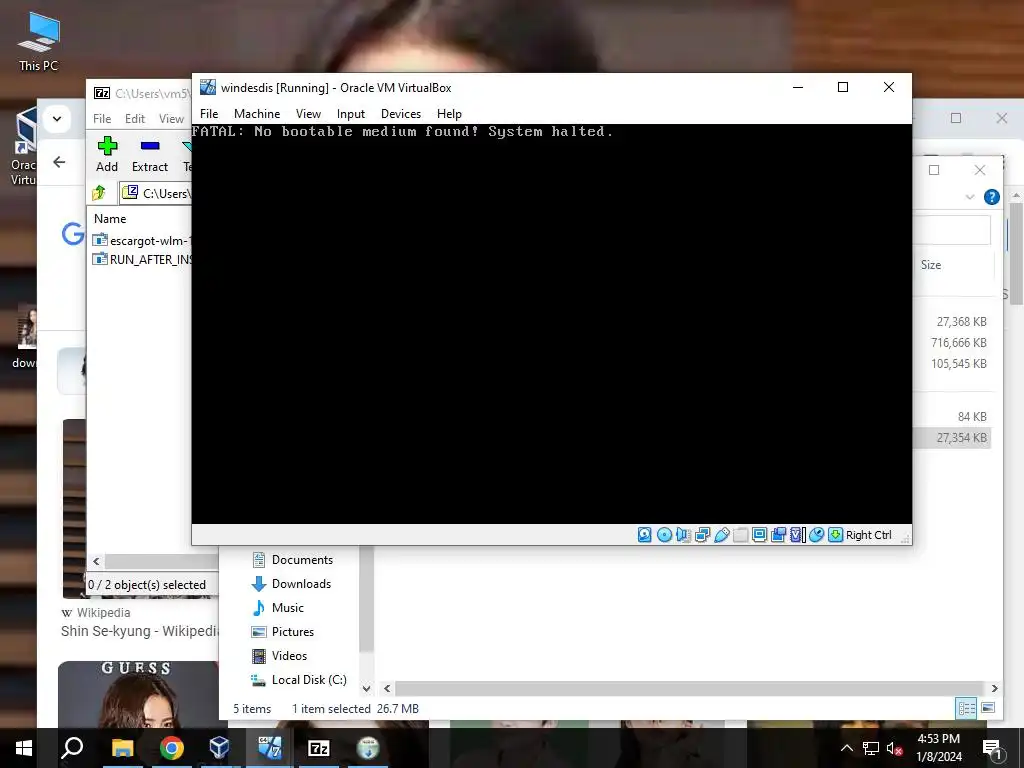Open the Shin Se-kyung Wikipedia result link
Image resolution: width=1024 pixels, height=768 pixels.
pyautogui.click(x=139, y=631)
